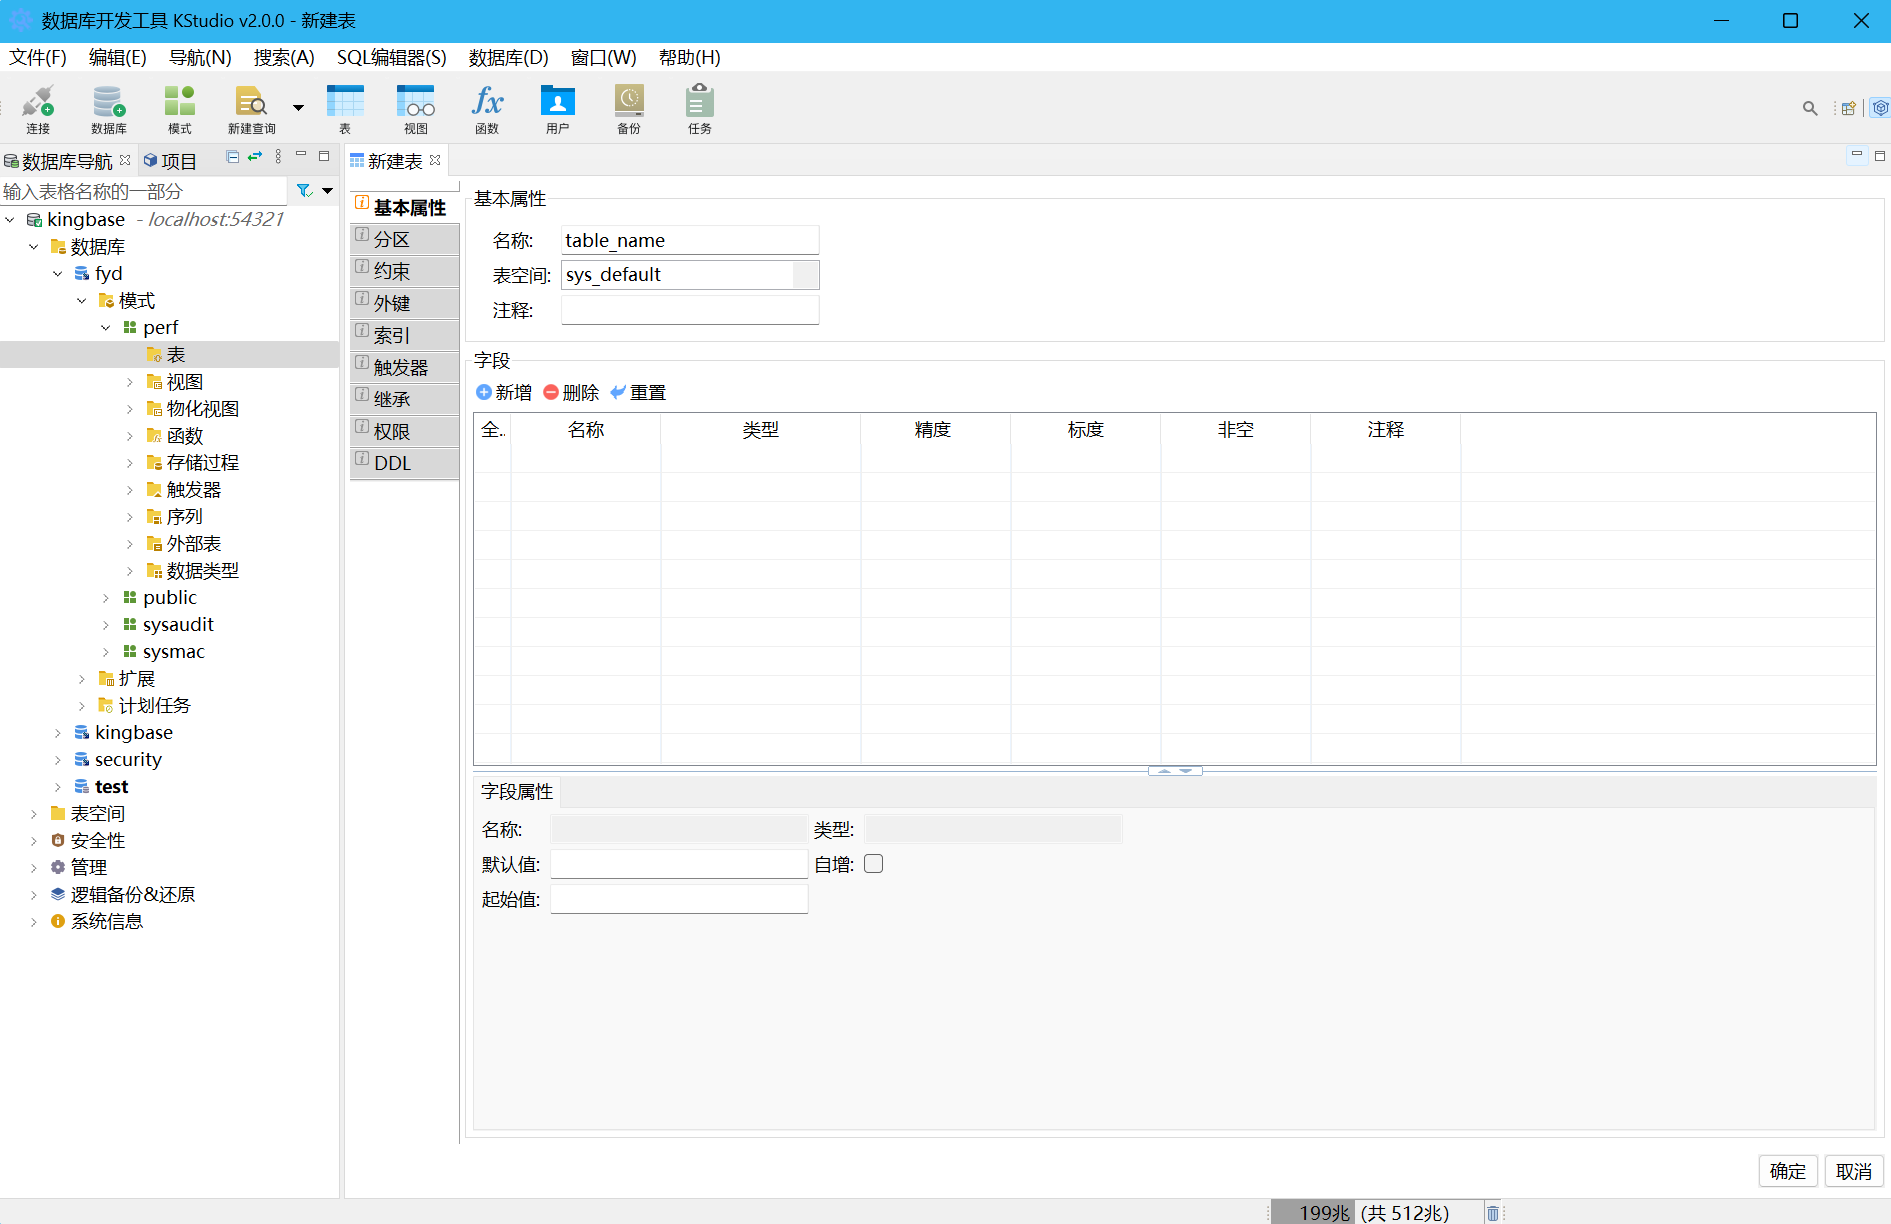The image size is (1891, 1224).
Task: Expand the 表空间 tree node
Action: point(34,814)
